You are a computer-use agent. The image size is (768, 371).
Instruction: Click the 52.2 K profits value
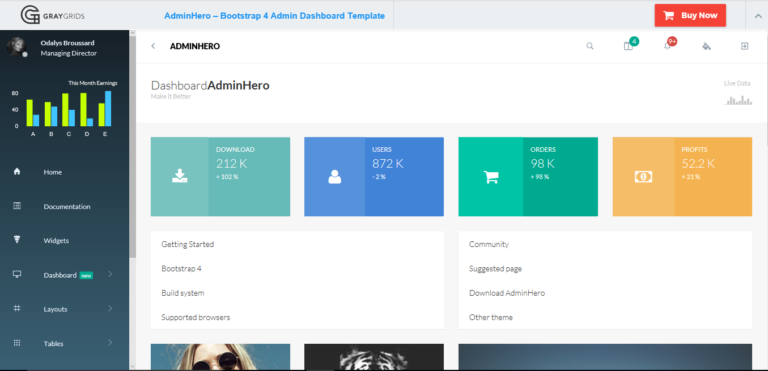click(698, 164)
